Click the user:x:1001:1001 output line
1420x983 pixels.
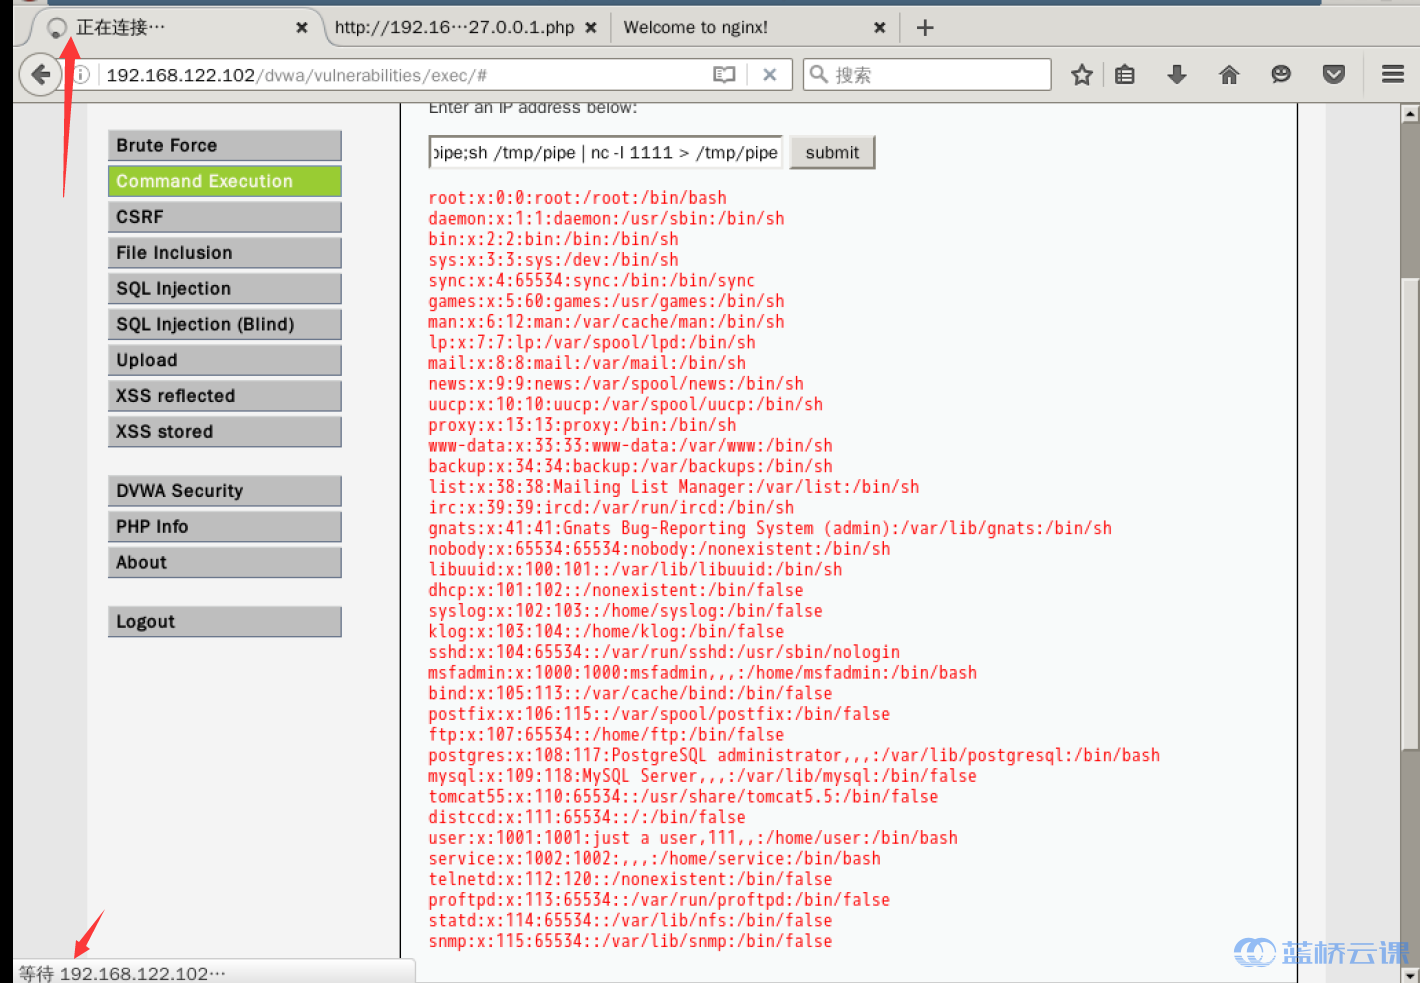[x=693, y=838]
